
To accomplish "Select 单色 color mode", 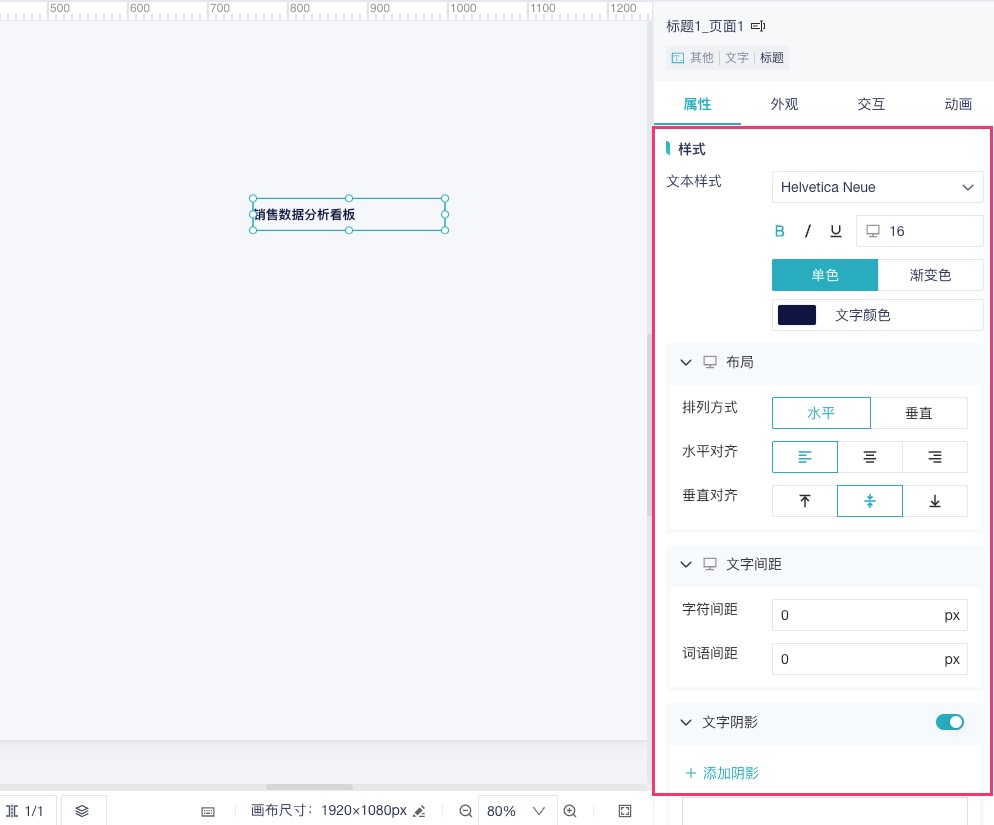I will pyautogui.click(x=825, y=275).
